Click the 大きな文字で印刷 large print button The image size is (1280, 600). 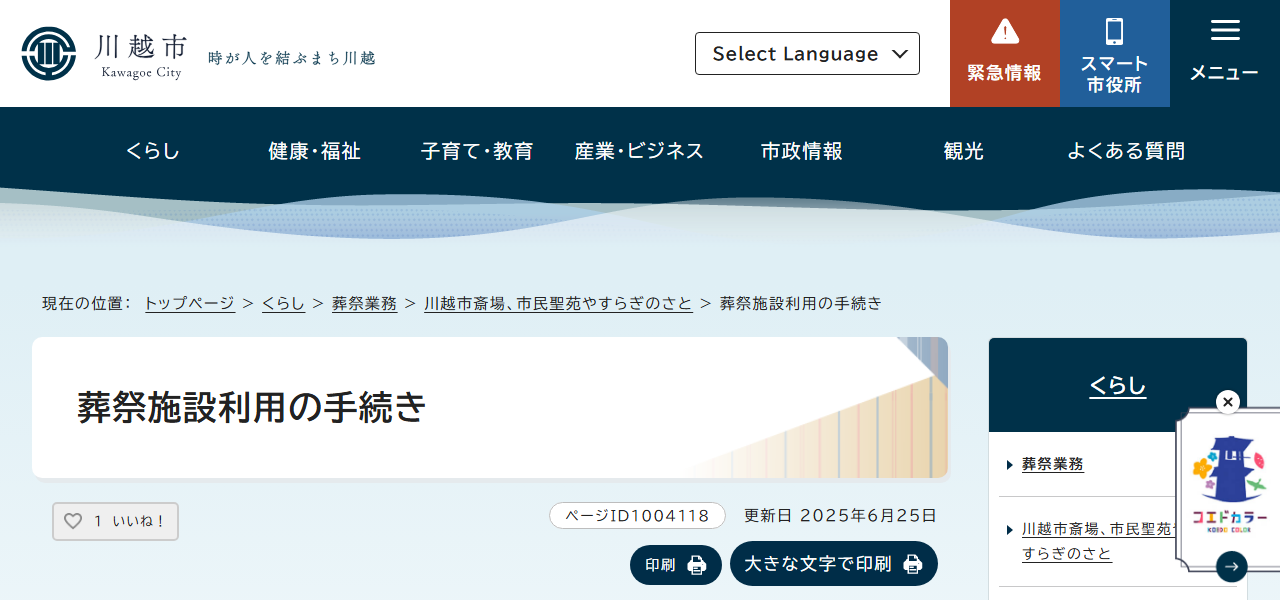[x=834, y=564]
